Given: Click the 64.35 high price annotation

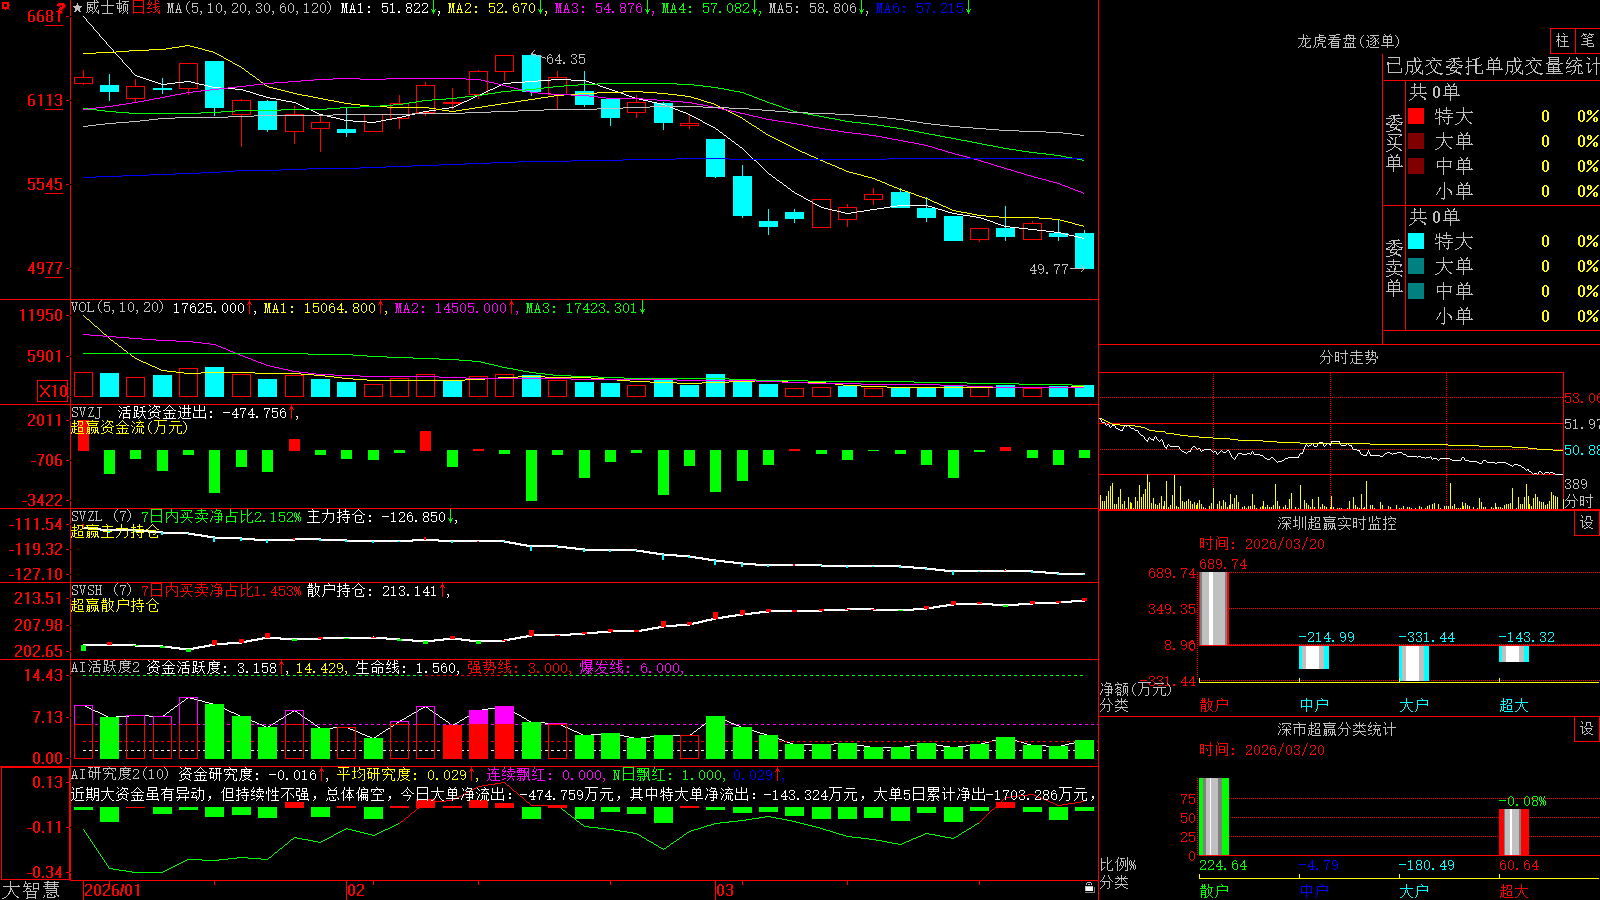Looking at the screenshot, I should click(566, 59).
